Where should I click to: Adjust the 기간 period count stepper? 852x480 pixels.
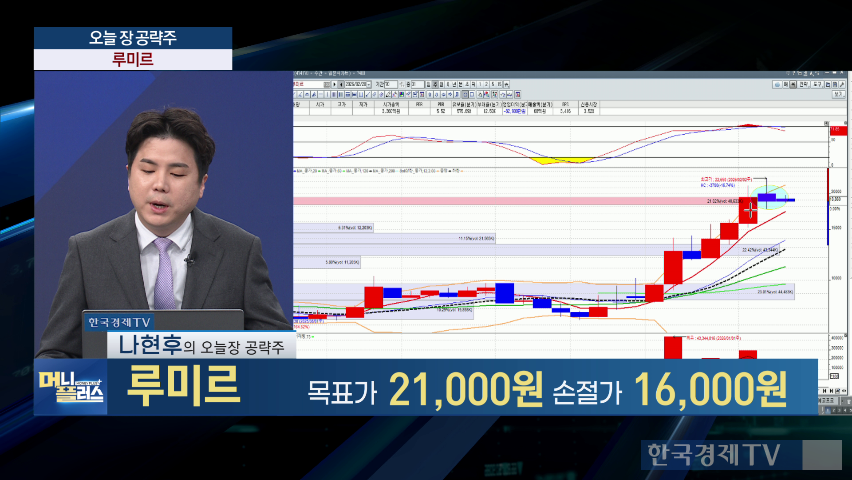[x=401, y=84]
